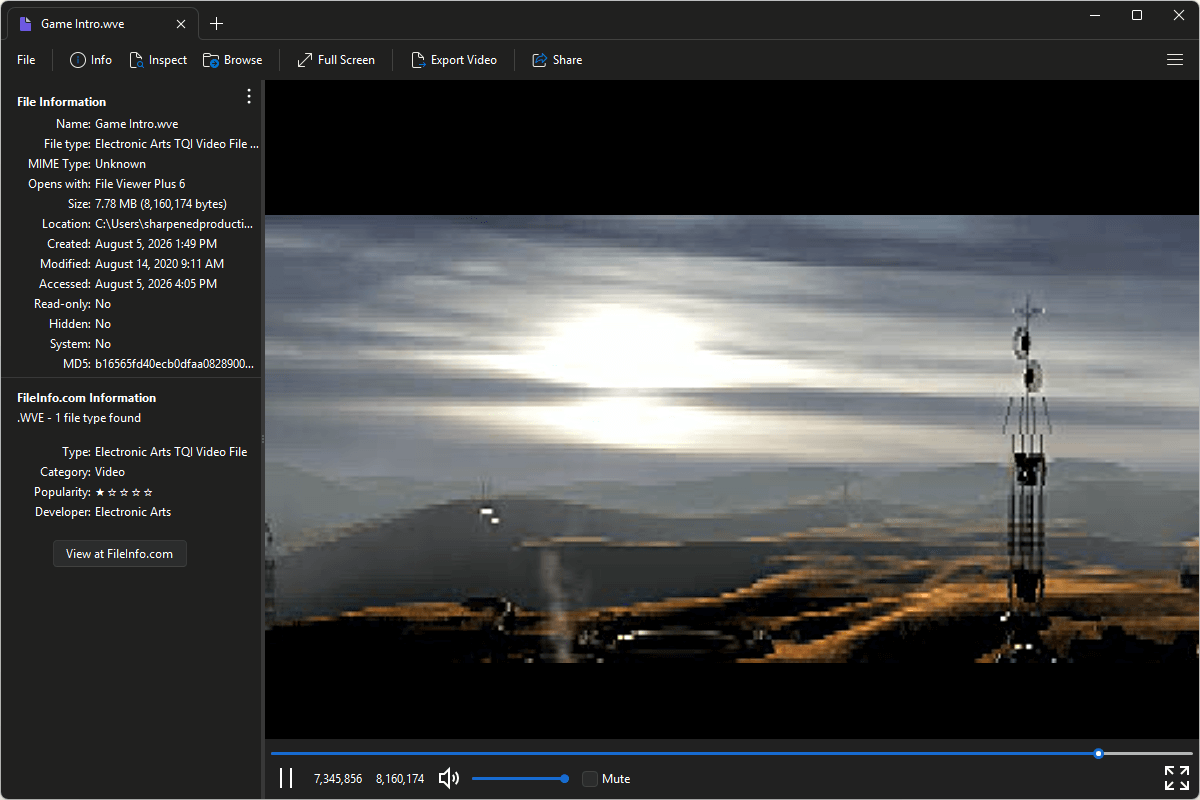Click the speaker volume icon
Screen dimensions: 1200x800
click(x=449, y=778)
